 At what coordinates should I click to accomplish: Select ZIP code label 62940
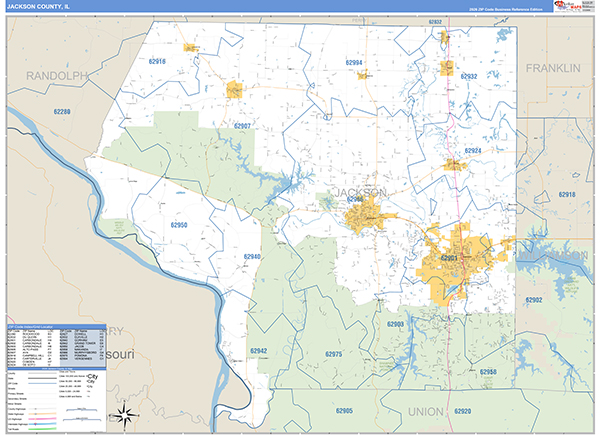pyautogui.click(x=252, y=257)
